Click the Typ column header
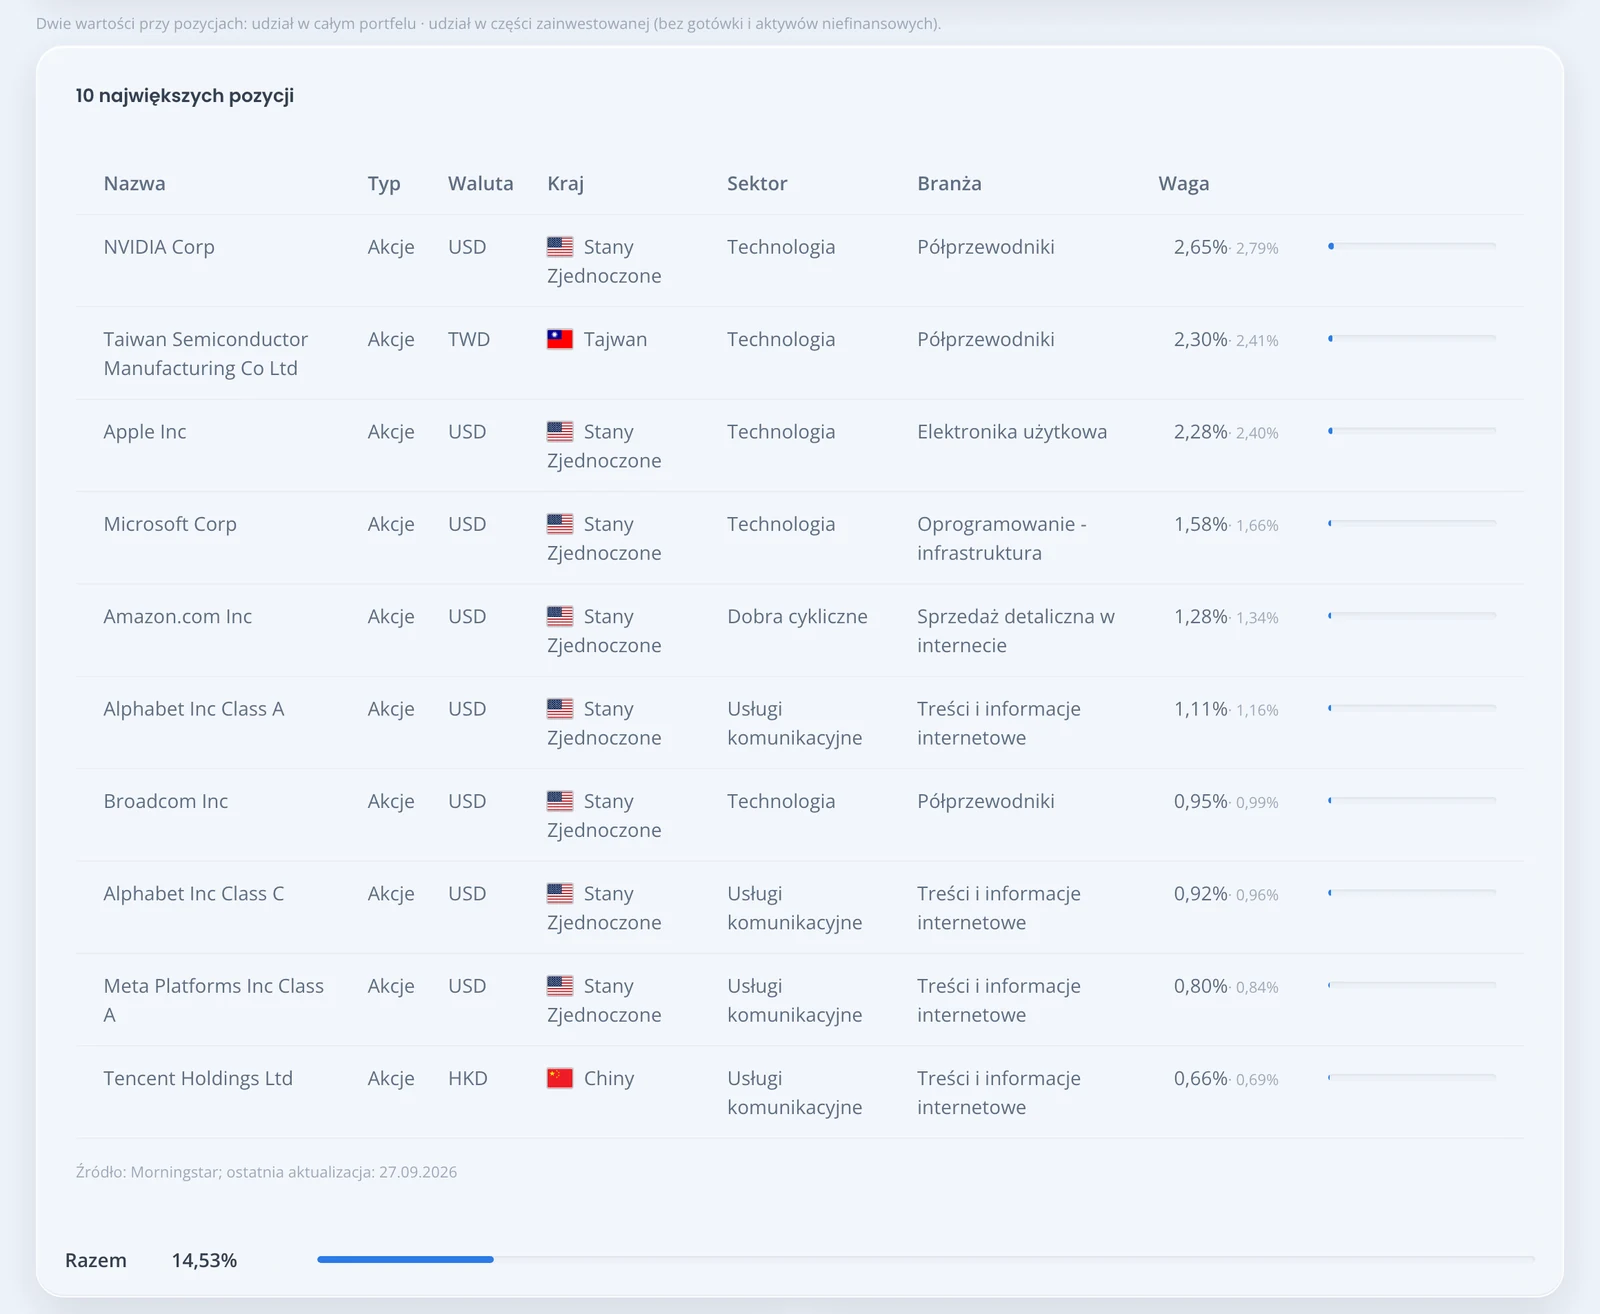The height and width of the screenshot is (1314, 1600). [384, 184]
